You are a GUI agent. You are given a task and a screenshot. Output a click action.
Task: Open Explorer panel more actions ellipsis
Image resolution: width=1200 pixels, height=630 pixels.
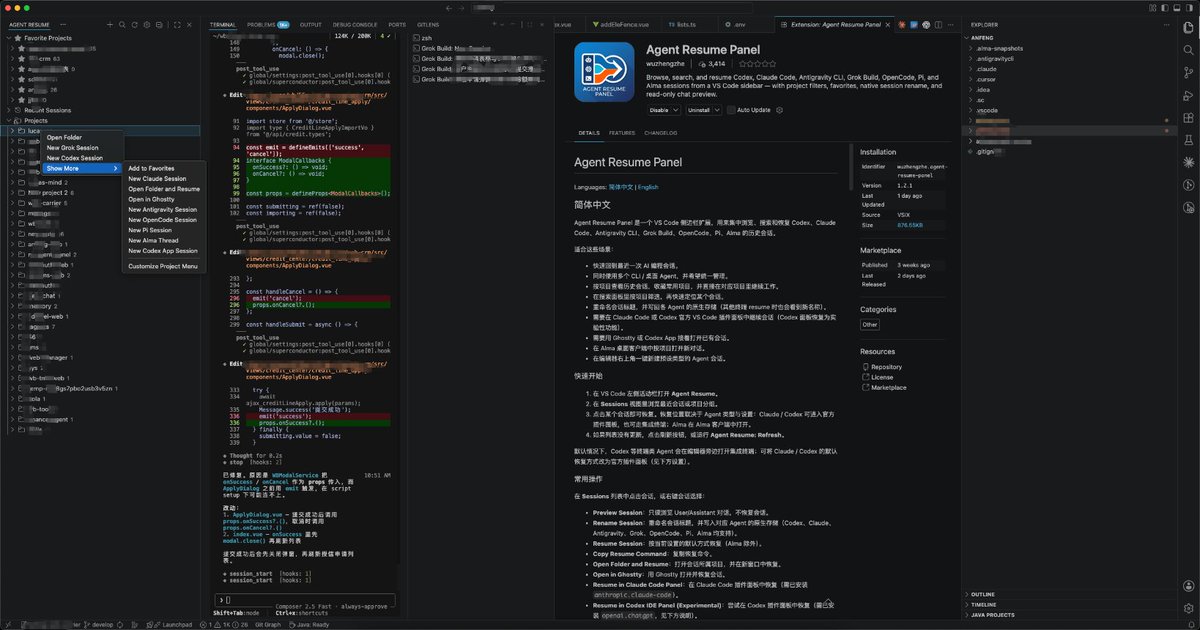[1166, 24]
